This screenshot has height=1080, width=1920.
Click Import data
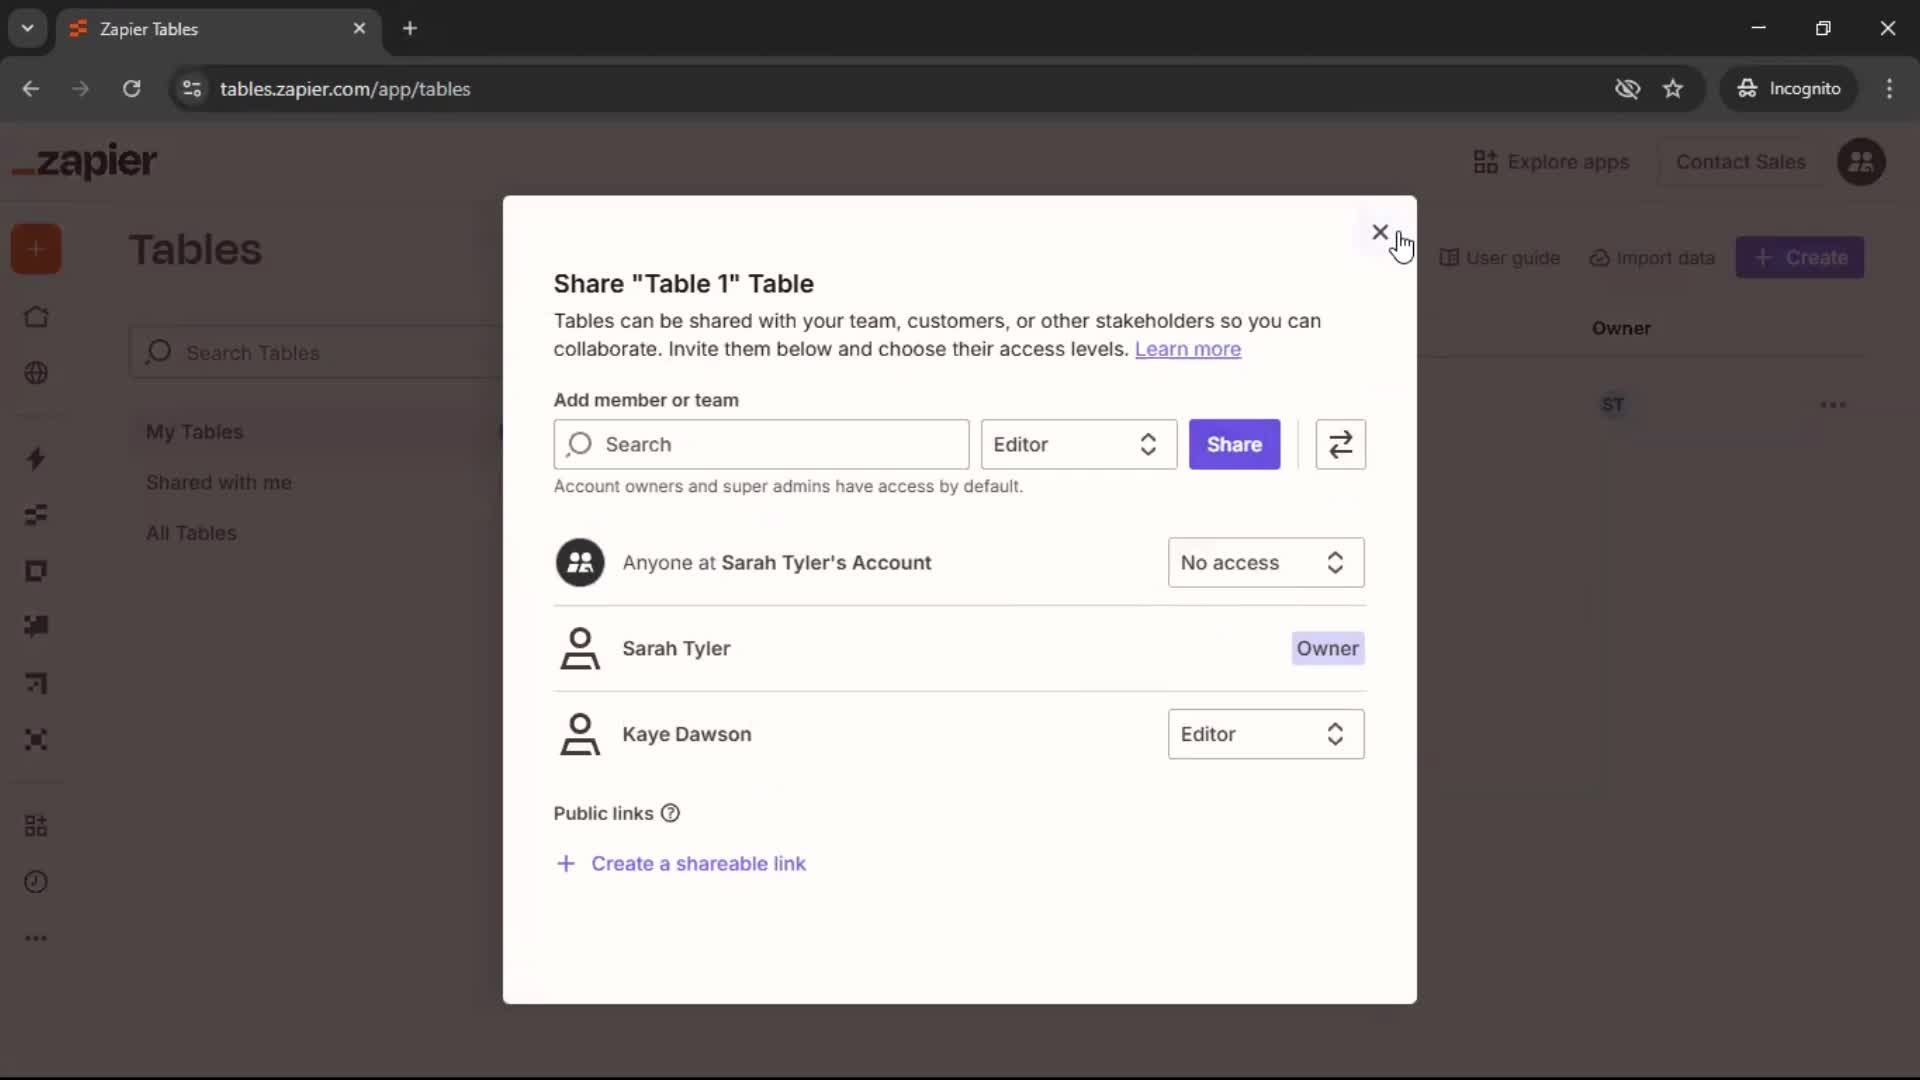tap(1652, 258)
